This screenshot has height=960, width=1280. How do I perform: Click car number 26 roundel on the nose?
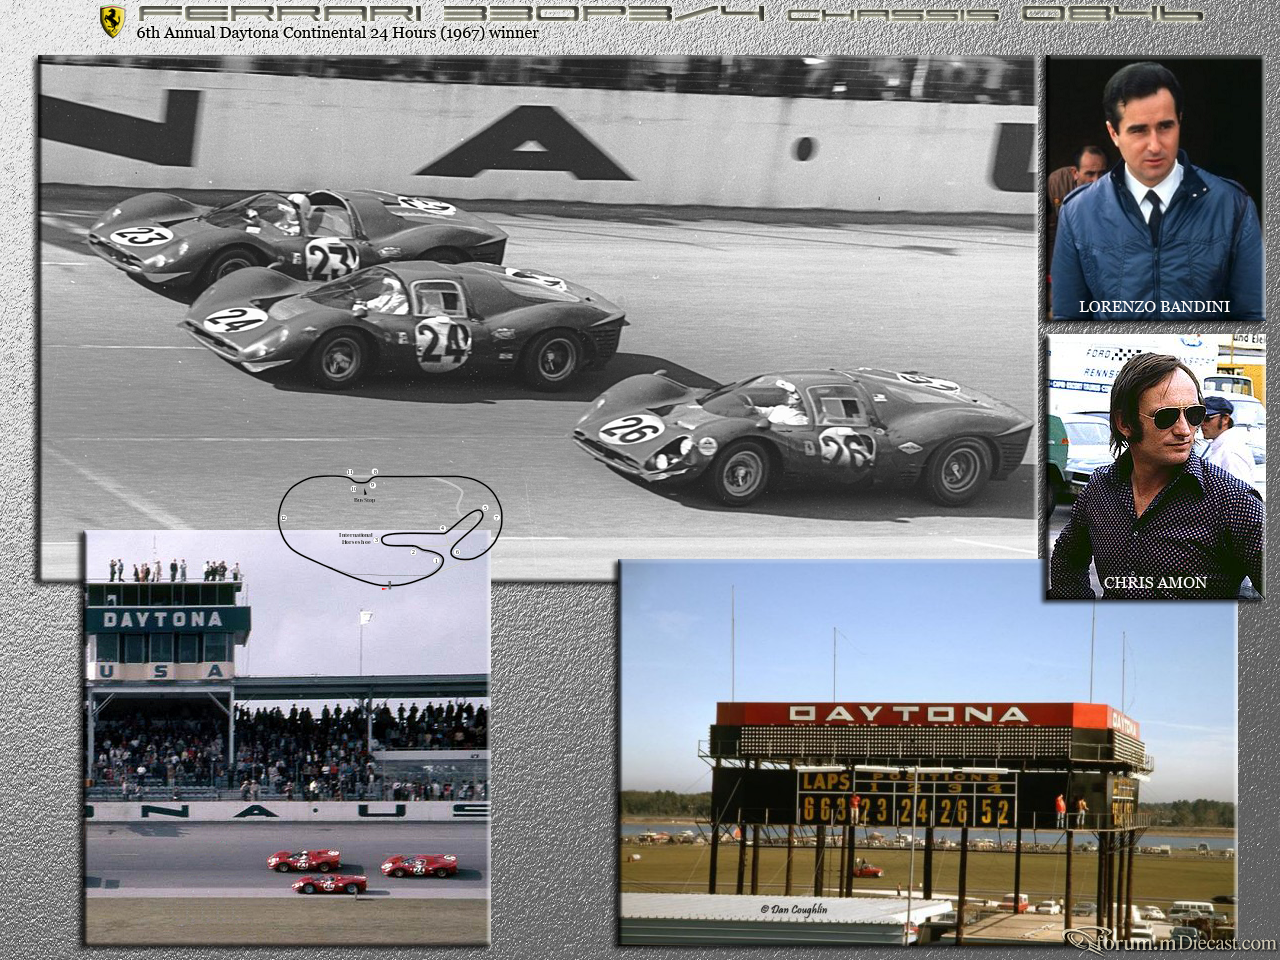tap(631, 429)
